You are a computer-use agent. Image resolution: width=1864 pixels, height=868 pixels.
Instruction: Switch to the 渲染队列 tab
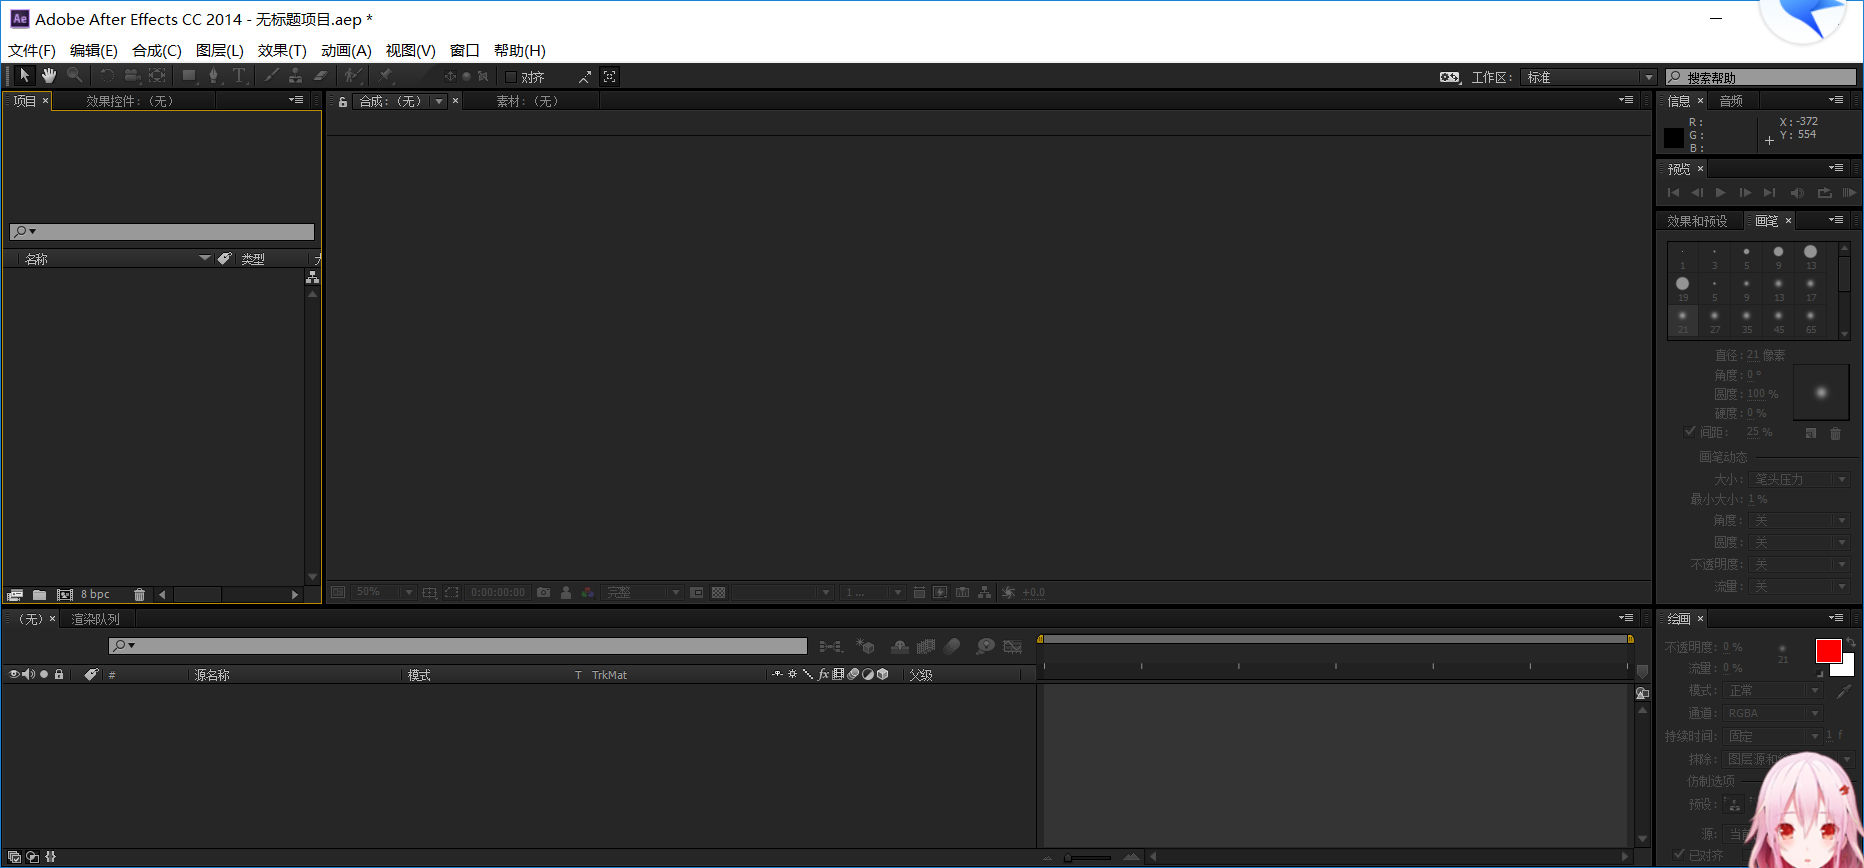pyautogui.click(x=95, y=619)
